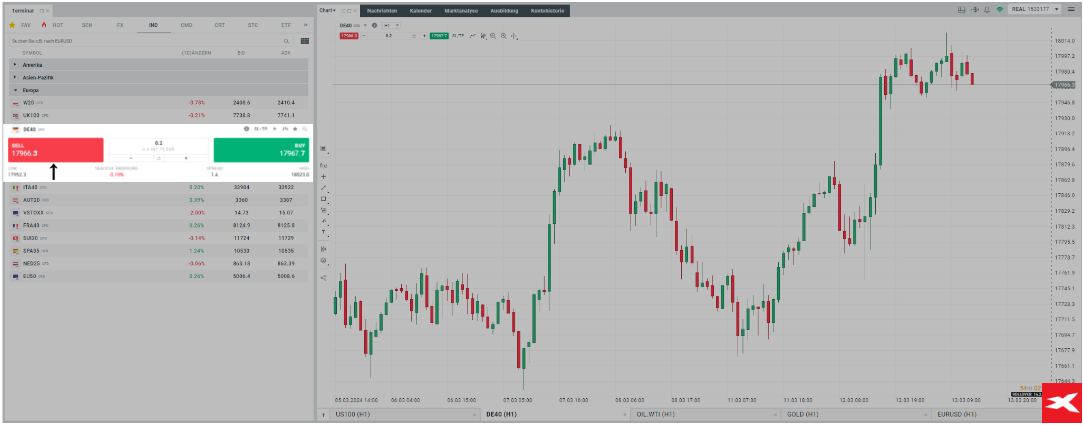This screenshot has height=425, width=1083.
Task: Switch to the FX category tab
Action: [120, 25]
